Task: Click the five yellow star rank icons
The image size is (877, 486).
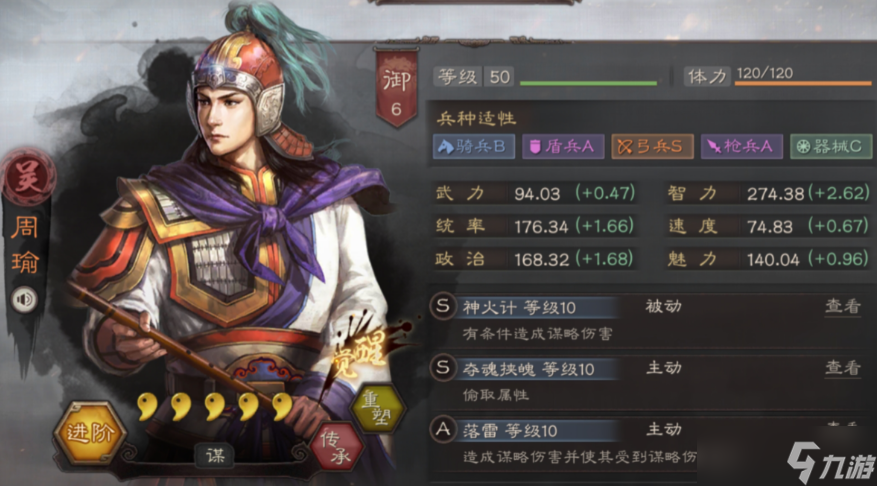Action: click(215, 406)
